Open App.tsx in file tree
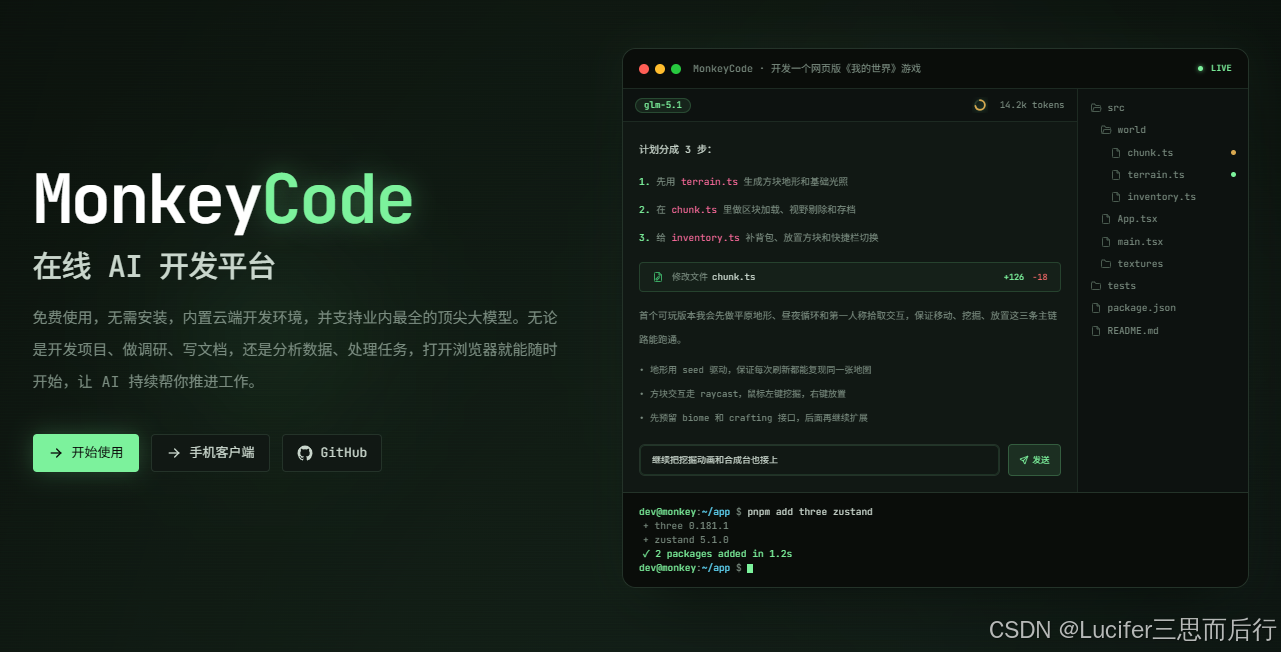This screenshot has height=652, width=1281. [1137, 219]
